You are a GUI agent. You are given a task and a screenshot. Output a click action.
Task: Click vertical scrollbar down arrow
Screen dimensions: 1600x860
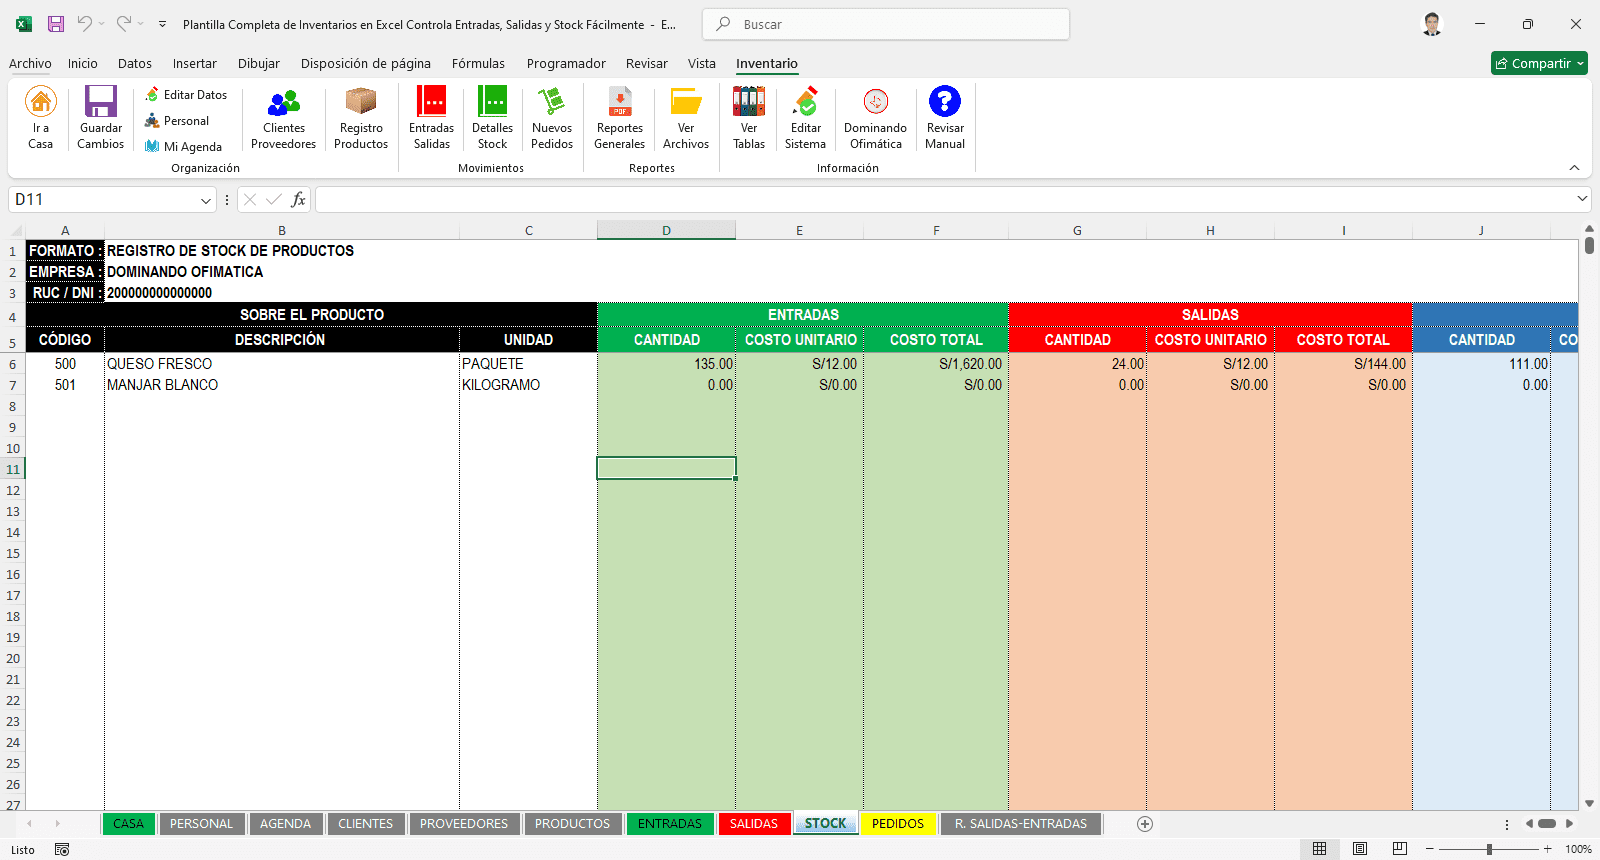pos(1589,803)
